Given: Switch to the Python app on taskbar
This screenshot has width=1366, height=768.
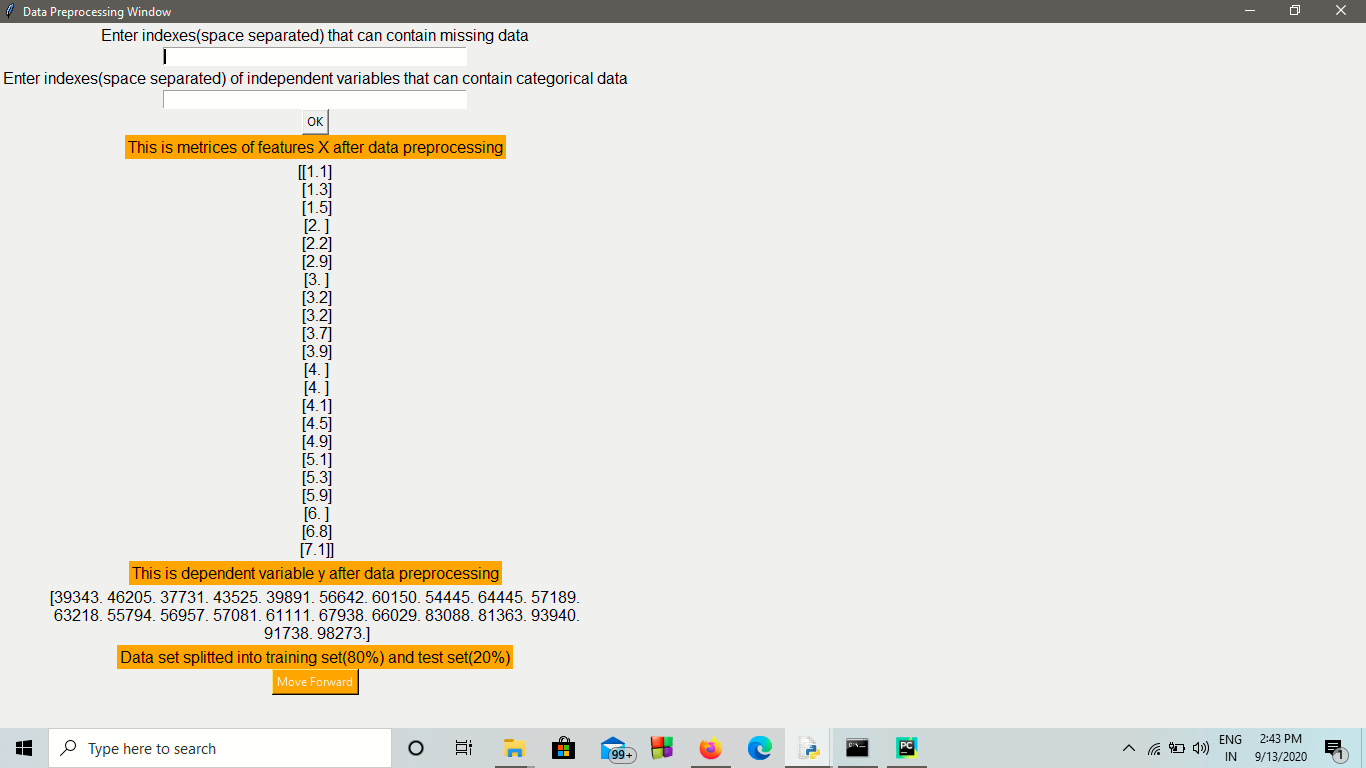Looking at the screenshot, I should 809,748.
